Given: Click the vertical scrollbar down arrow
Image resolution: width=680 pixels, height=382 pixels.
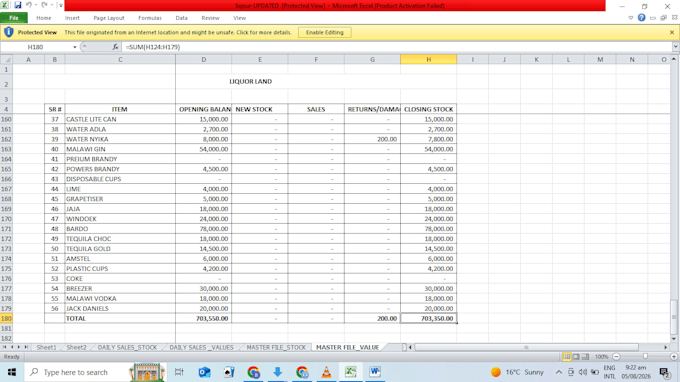Looking at the screenshot, I should pos(673,339).
